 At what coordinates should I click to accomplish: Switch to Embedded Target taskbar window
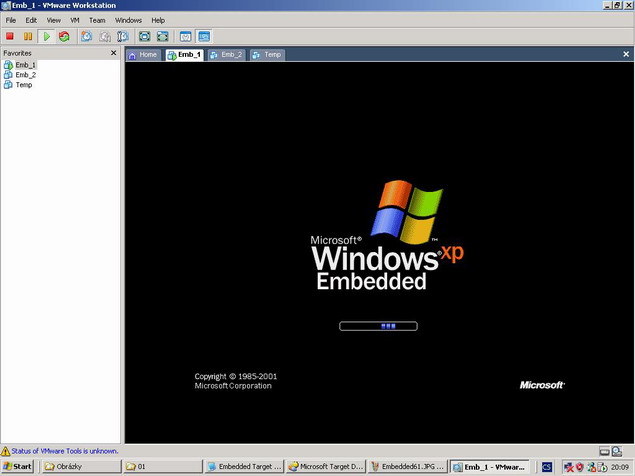[245, 467]
